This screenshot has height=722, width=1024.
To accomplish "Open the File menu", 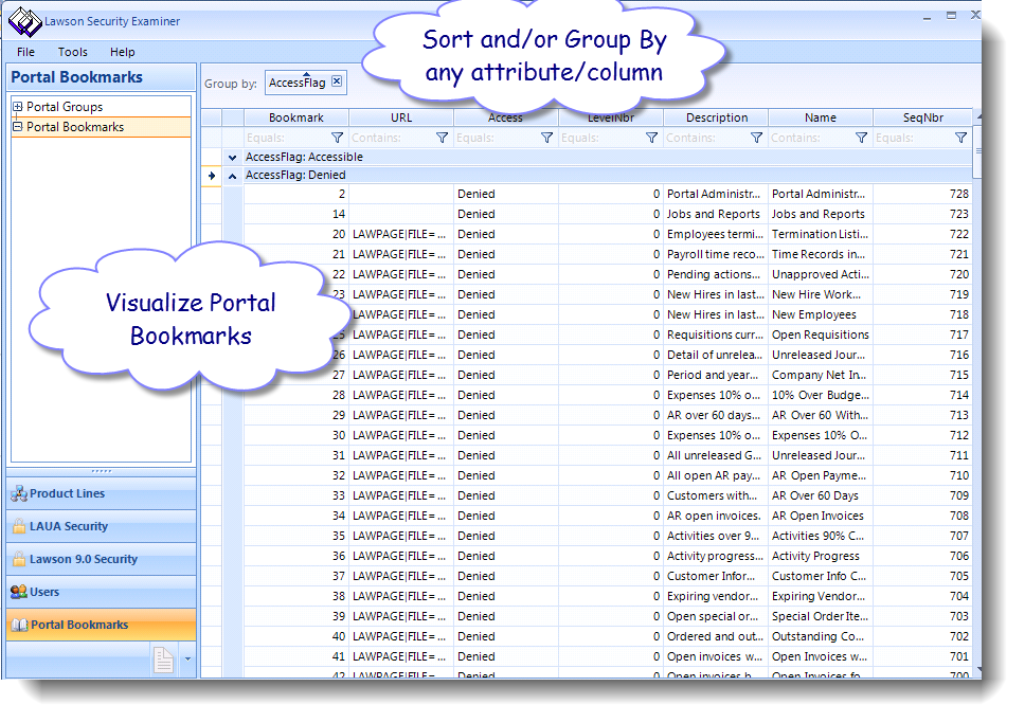I will (26, 52).
